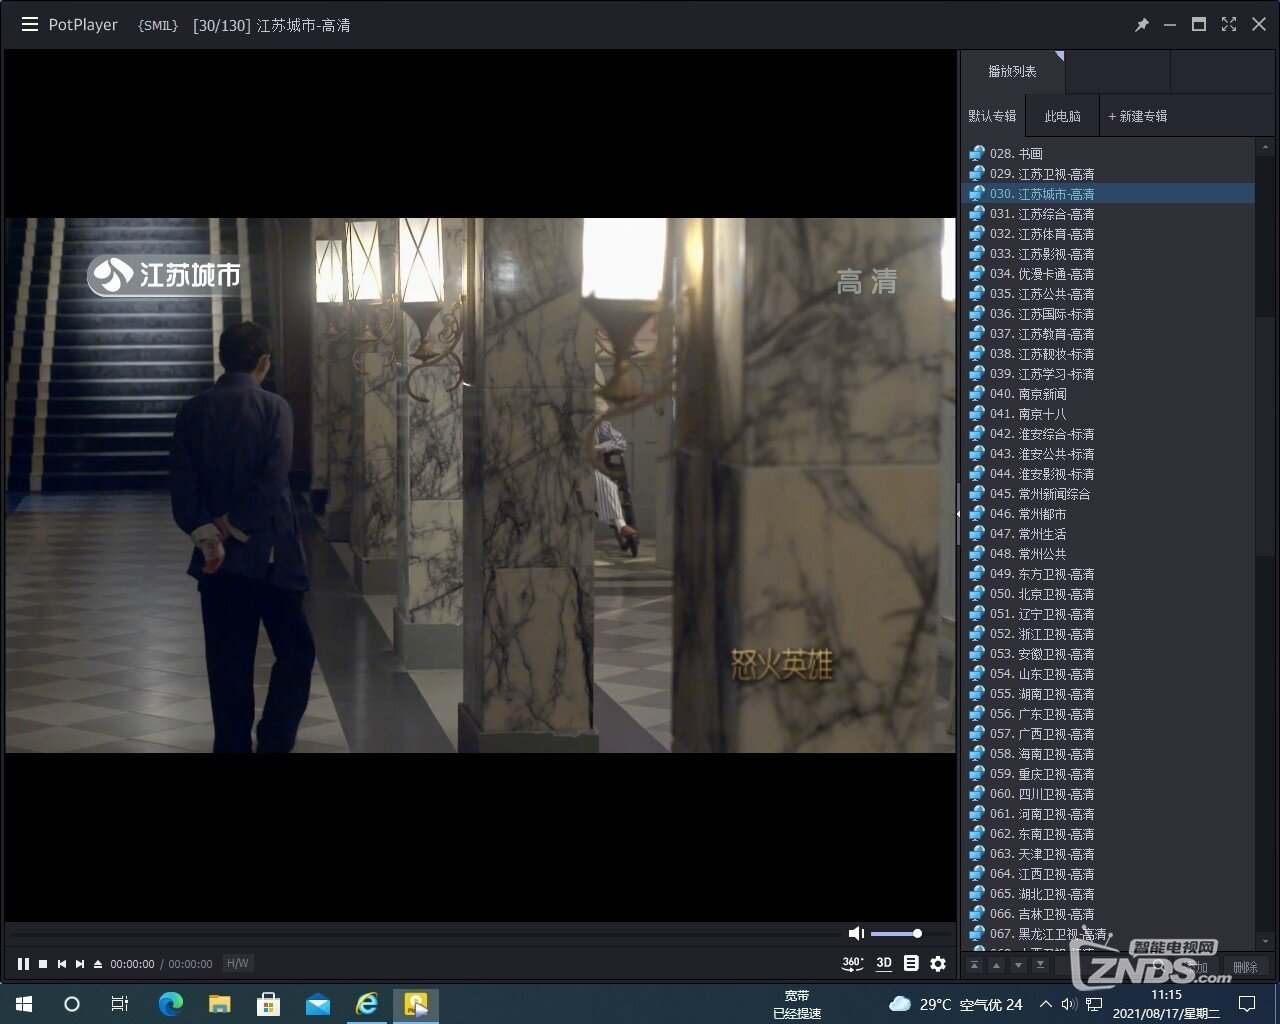Collapse playlist panel via side handle
Screen dimensions: 1280x1024
[958, 513]
